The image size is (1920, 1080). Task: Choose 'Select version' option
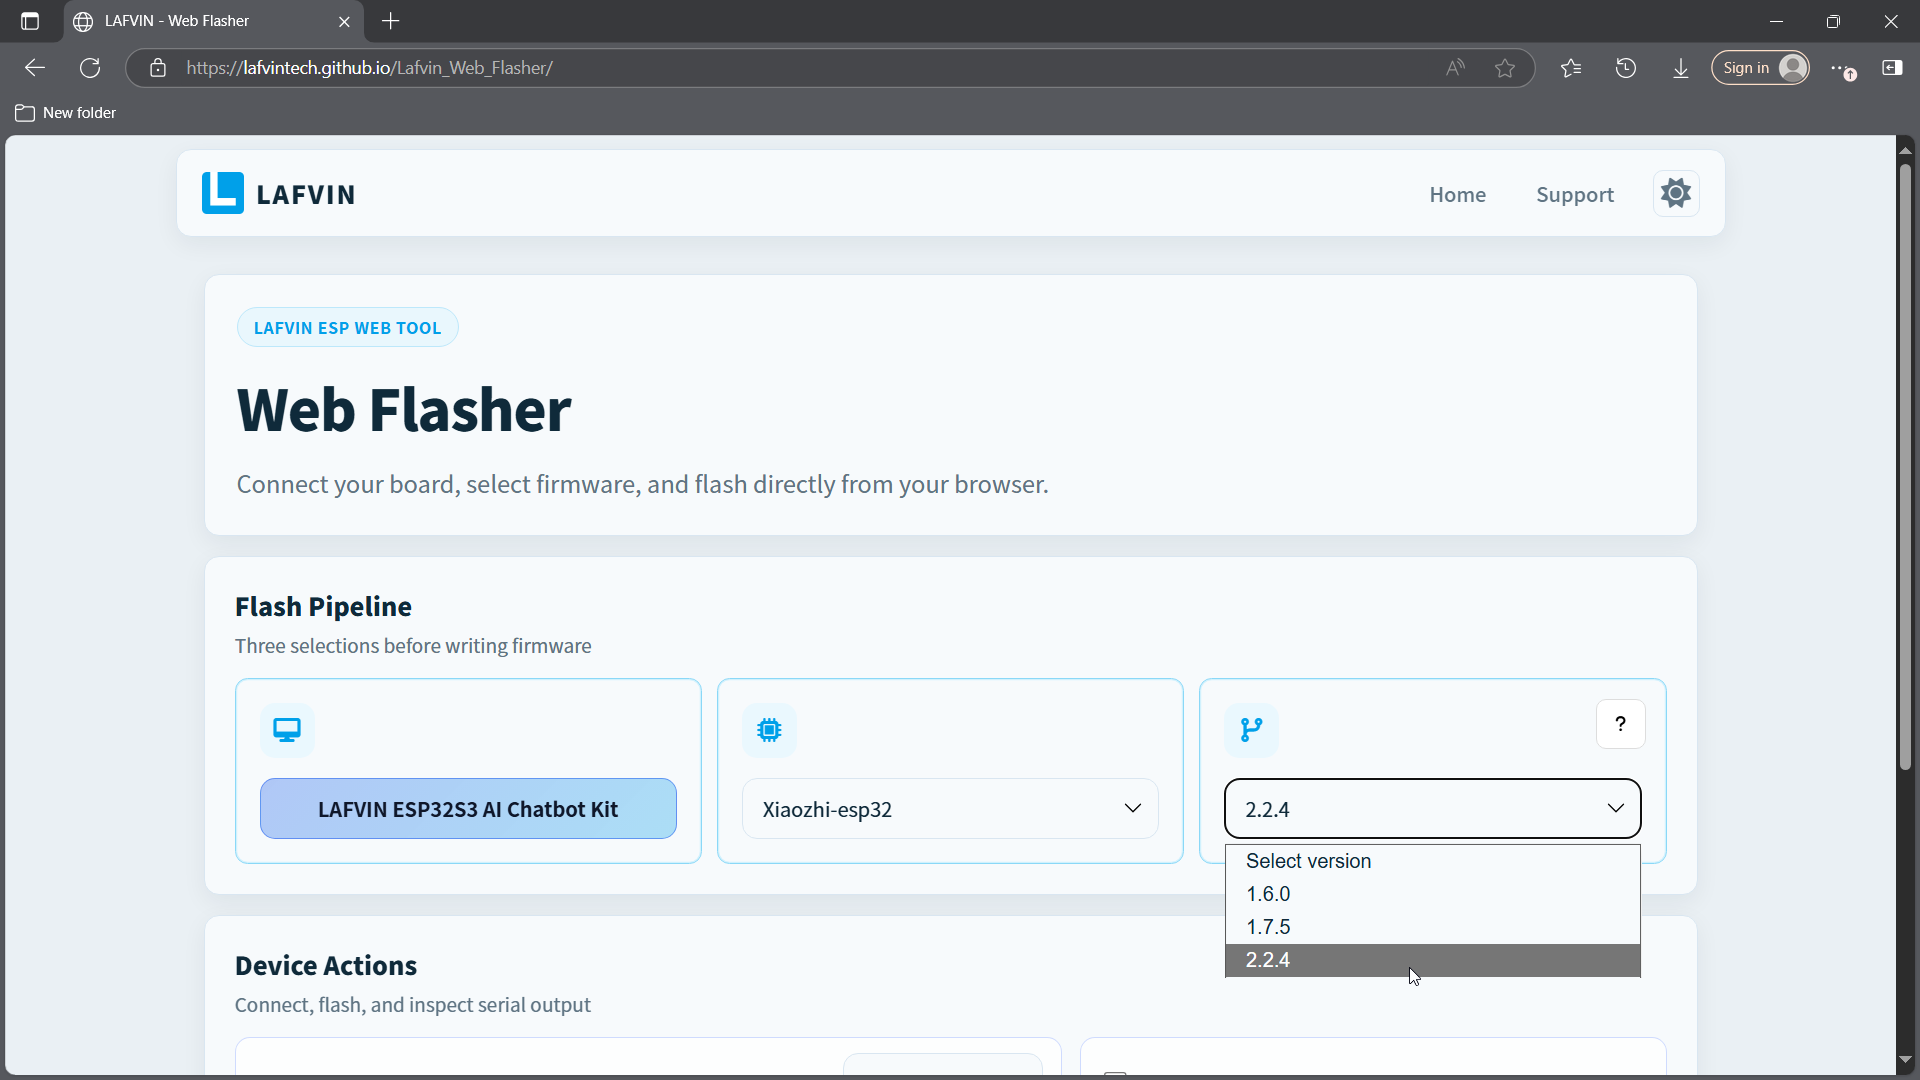click(1432, 861)
